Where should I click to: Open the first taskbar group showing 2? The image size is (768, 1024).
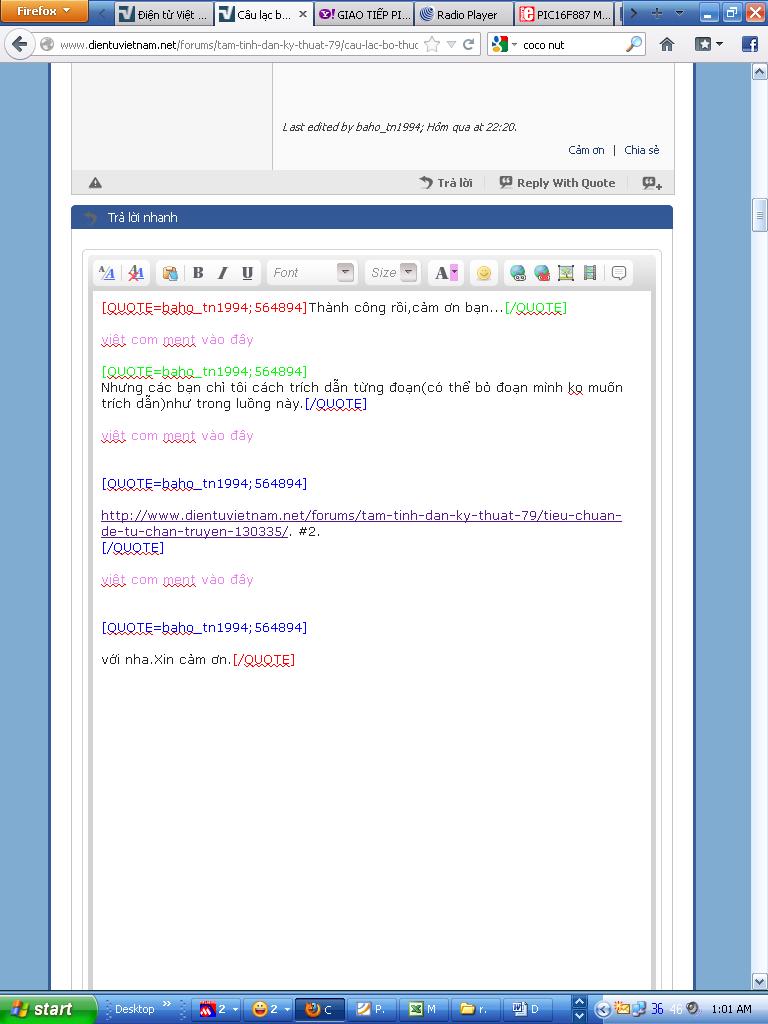tap(219, 1010)
